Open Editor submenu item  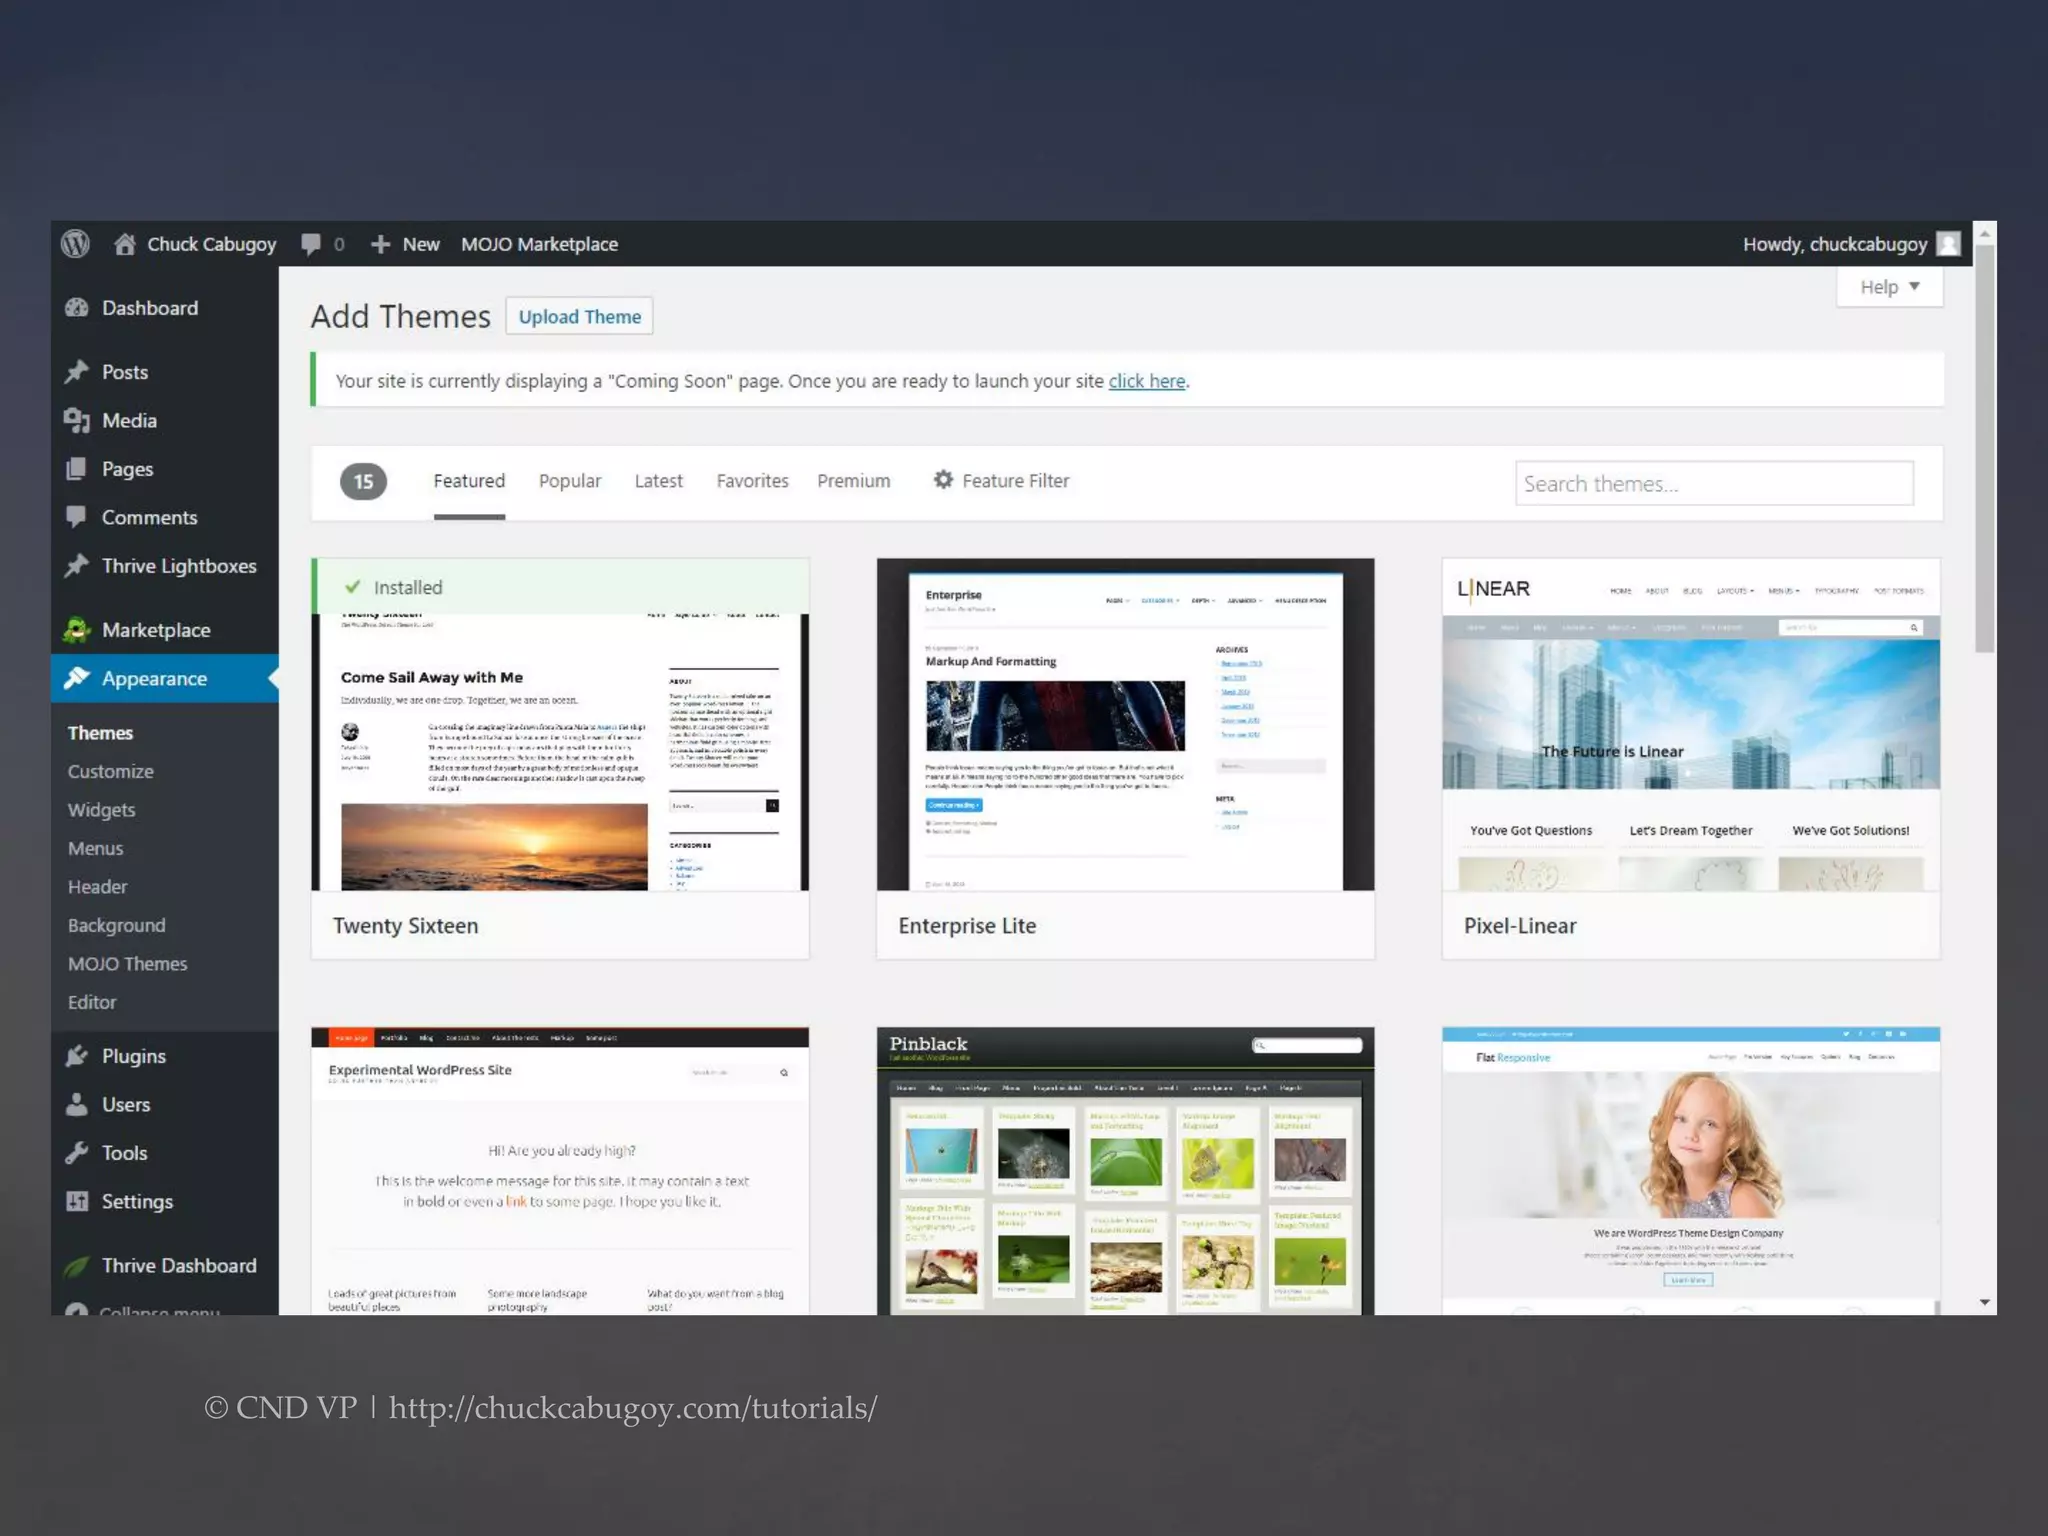[x=92, y=1002]
